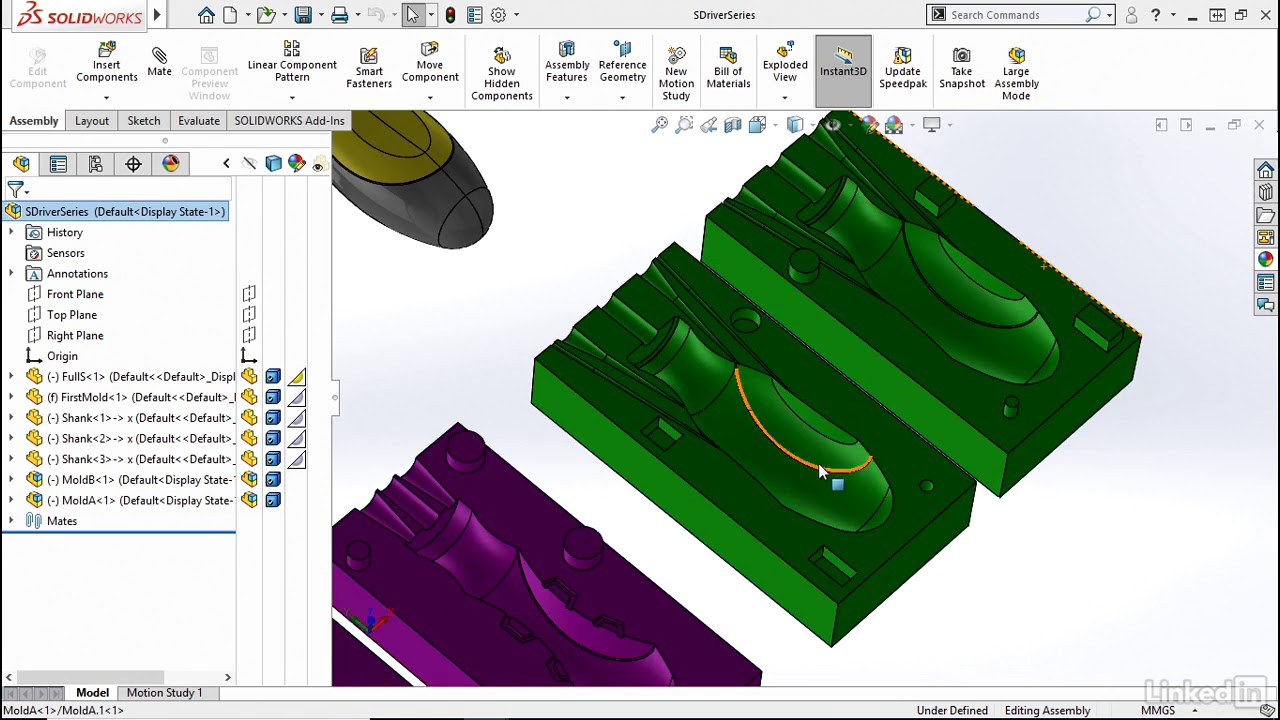
Task: Toggle hide/show for MoldA<1> component
Action: (x=249, y=500)
